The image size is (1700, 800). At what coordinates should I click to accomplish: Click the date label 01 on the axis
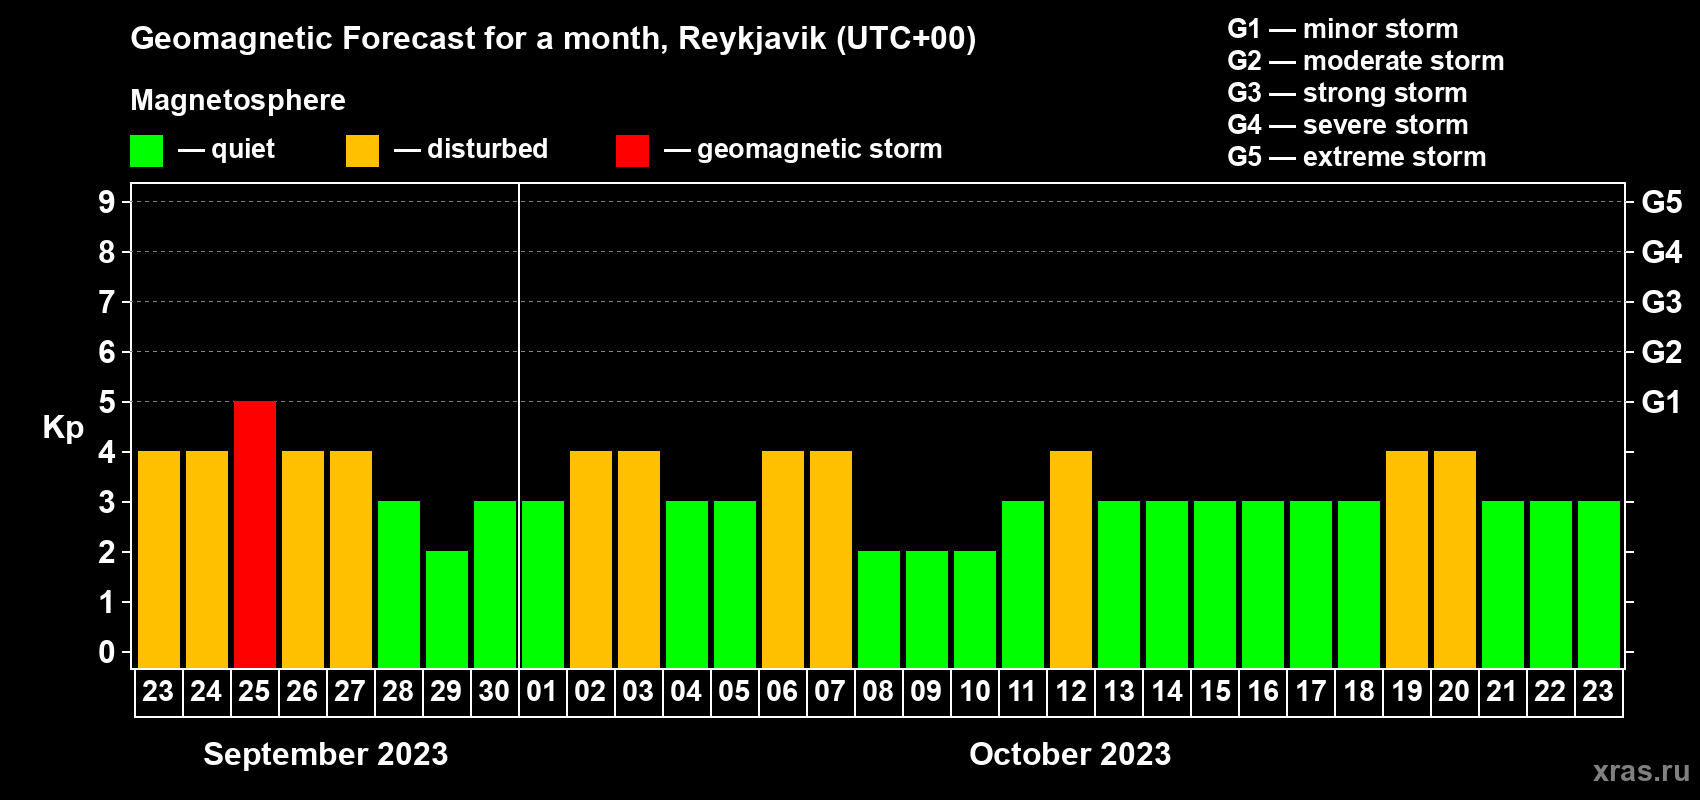[x=542, y=691]
